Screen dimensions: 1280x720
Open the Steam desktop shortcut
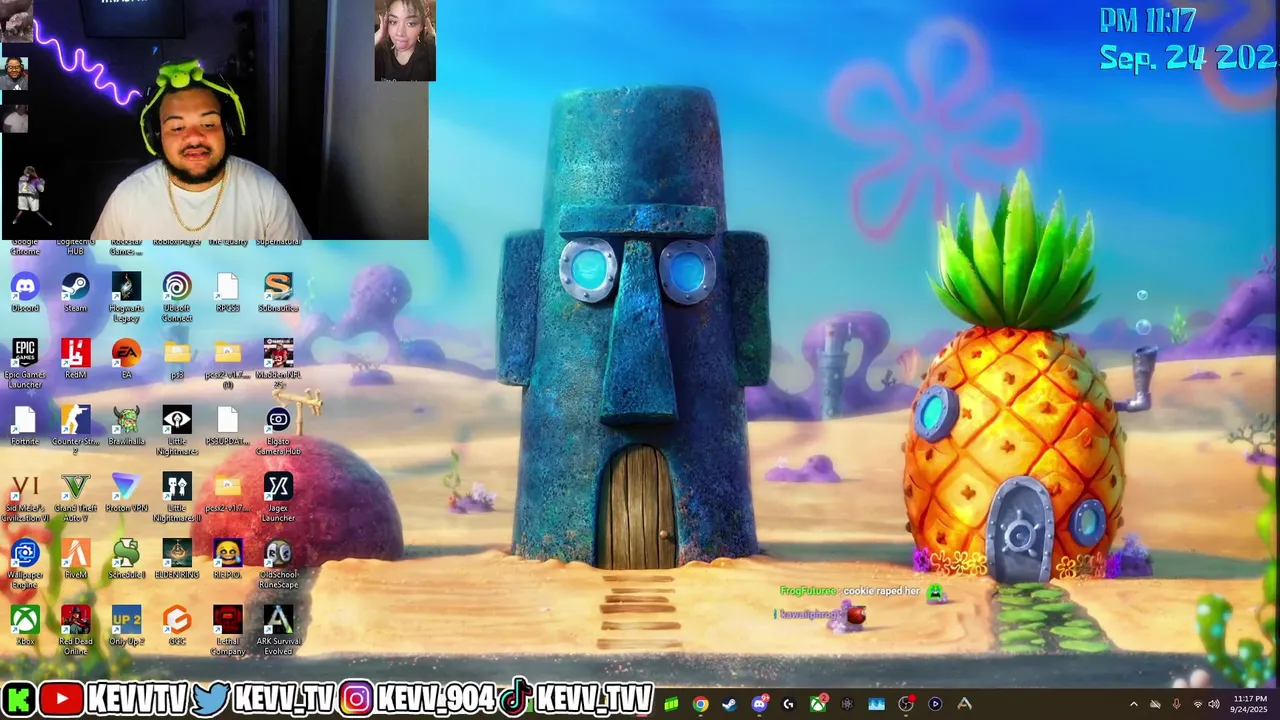click(x=75, y=293)
